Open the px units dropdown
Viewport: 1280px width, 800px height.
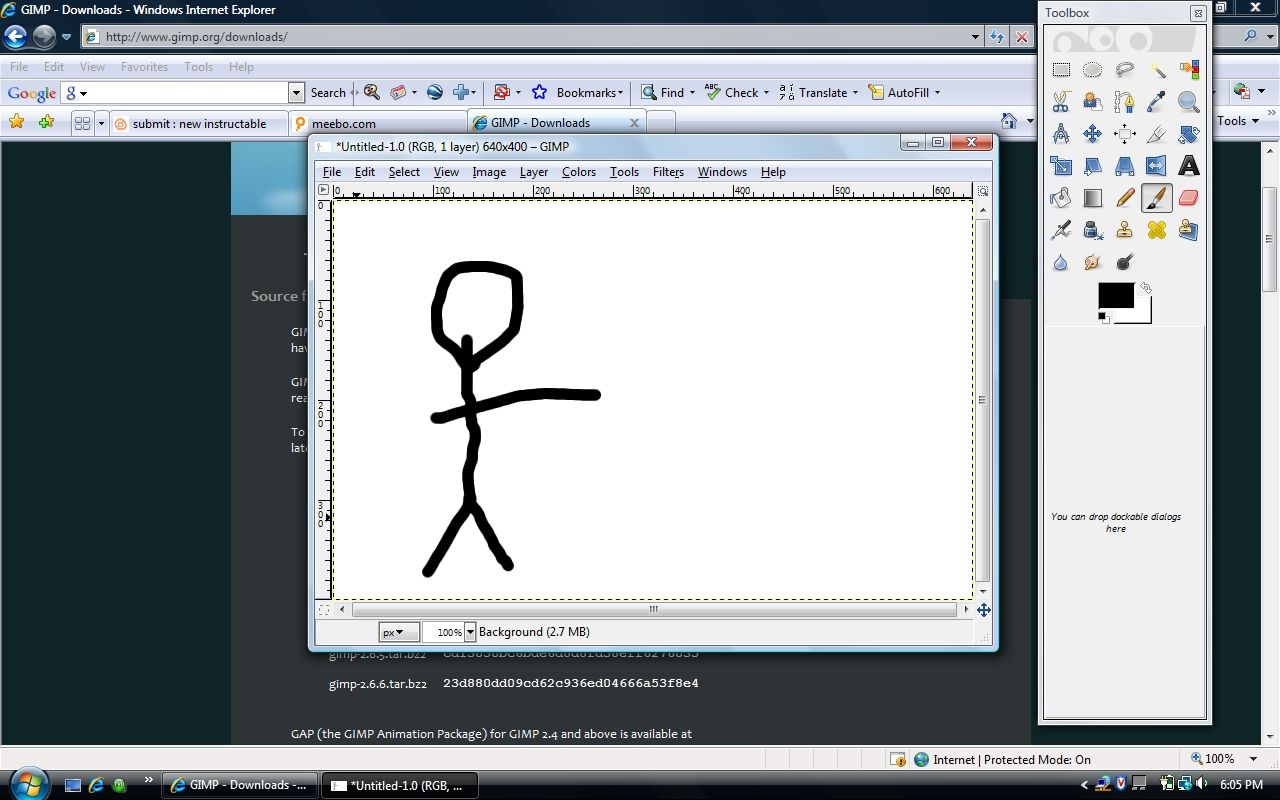point(397,631)
